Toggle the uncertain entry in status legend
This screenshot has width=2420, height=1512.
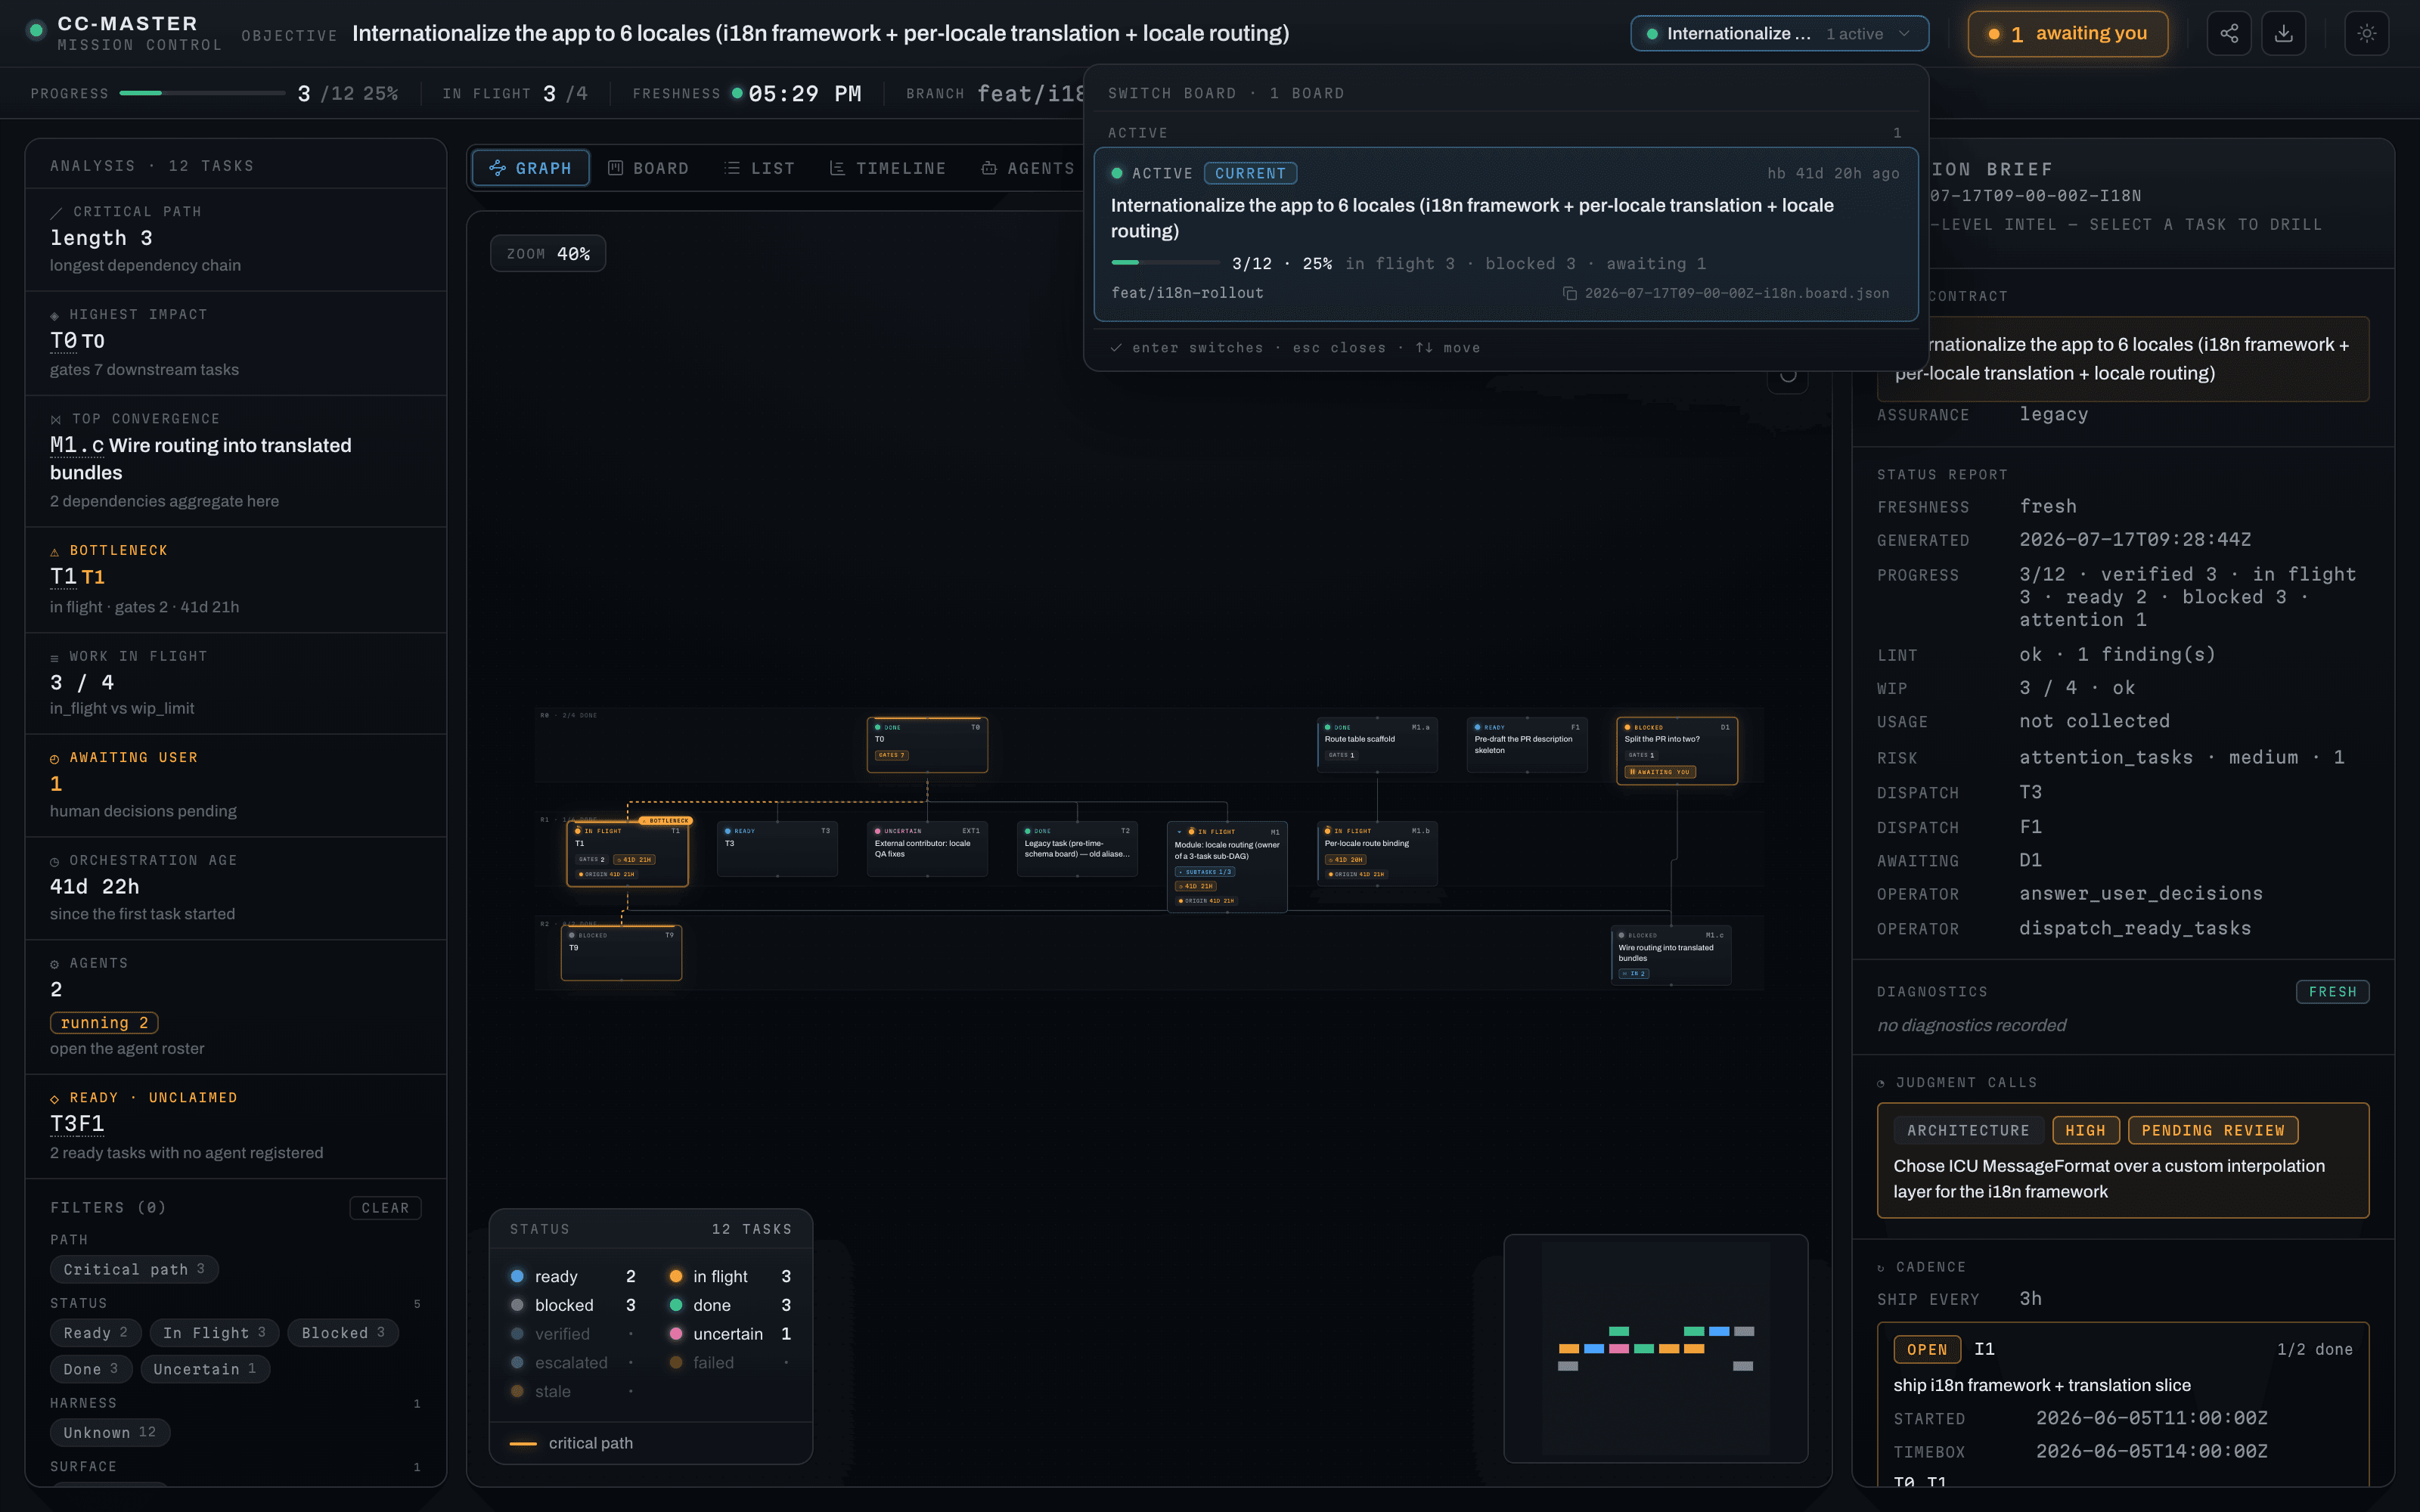coord(730,1334)
